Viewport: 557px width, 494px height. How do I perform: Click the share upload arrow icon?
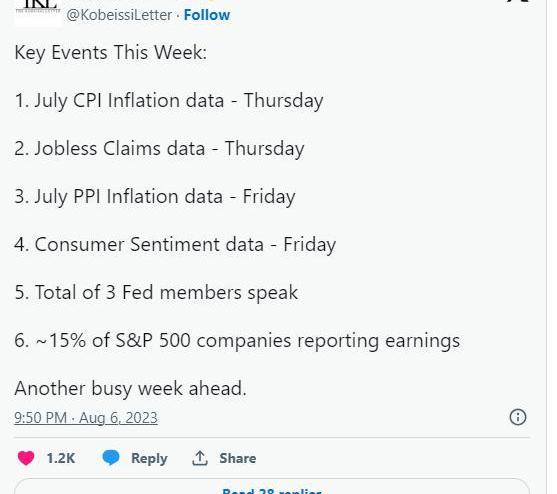[200, 458]
